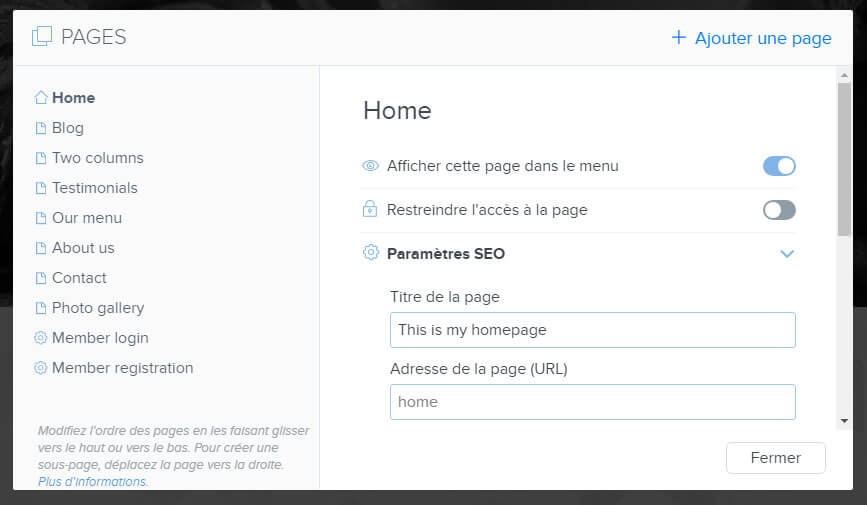The height and width of the screenshot is (505, 867).
Task: Click the Fermer button
Action: click(775, 457)
